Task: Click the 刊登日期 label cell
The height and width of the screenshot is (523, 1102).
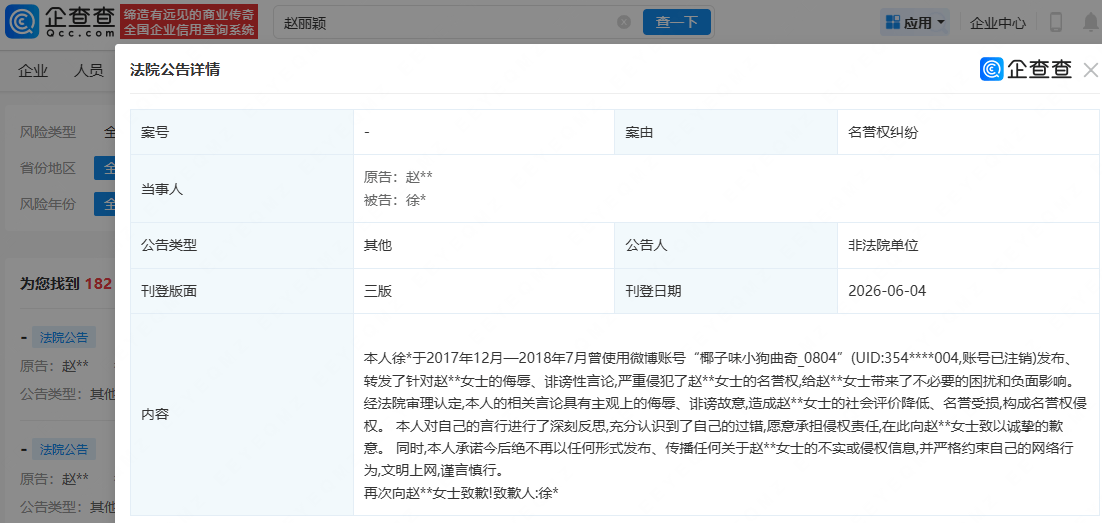Action: coord(726,290)
